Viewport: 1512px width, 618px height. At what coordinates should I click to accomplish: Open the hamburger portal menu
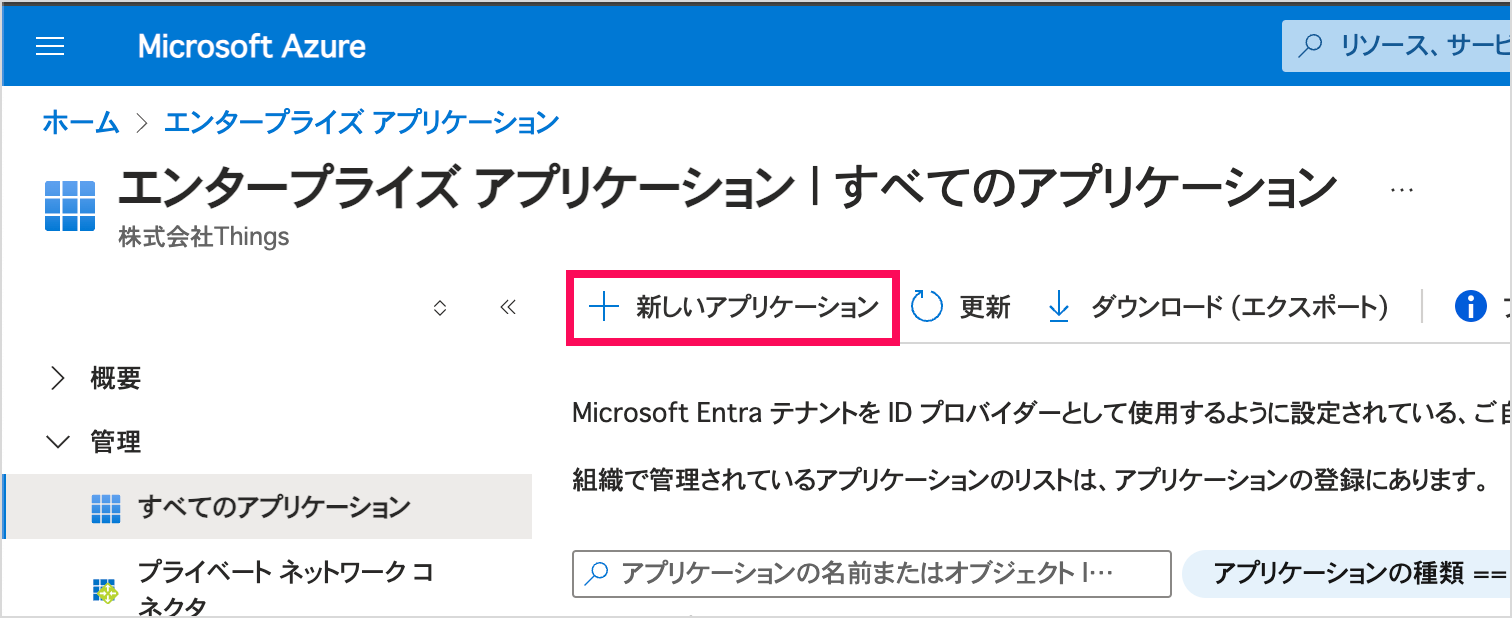[50, 46]
